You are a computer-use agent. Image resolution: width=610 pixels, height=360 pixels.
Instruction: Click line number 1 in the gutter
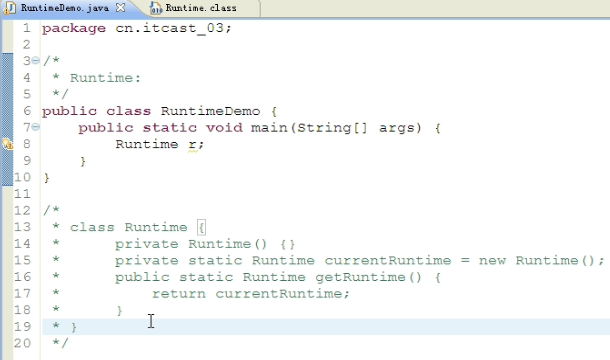(26, 28)
